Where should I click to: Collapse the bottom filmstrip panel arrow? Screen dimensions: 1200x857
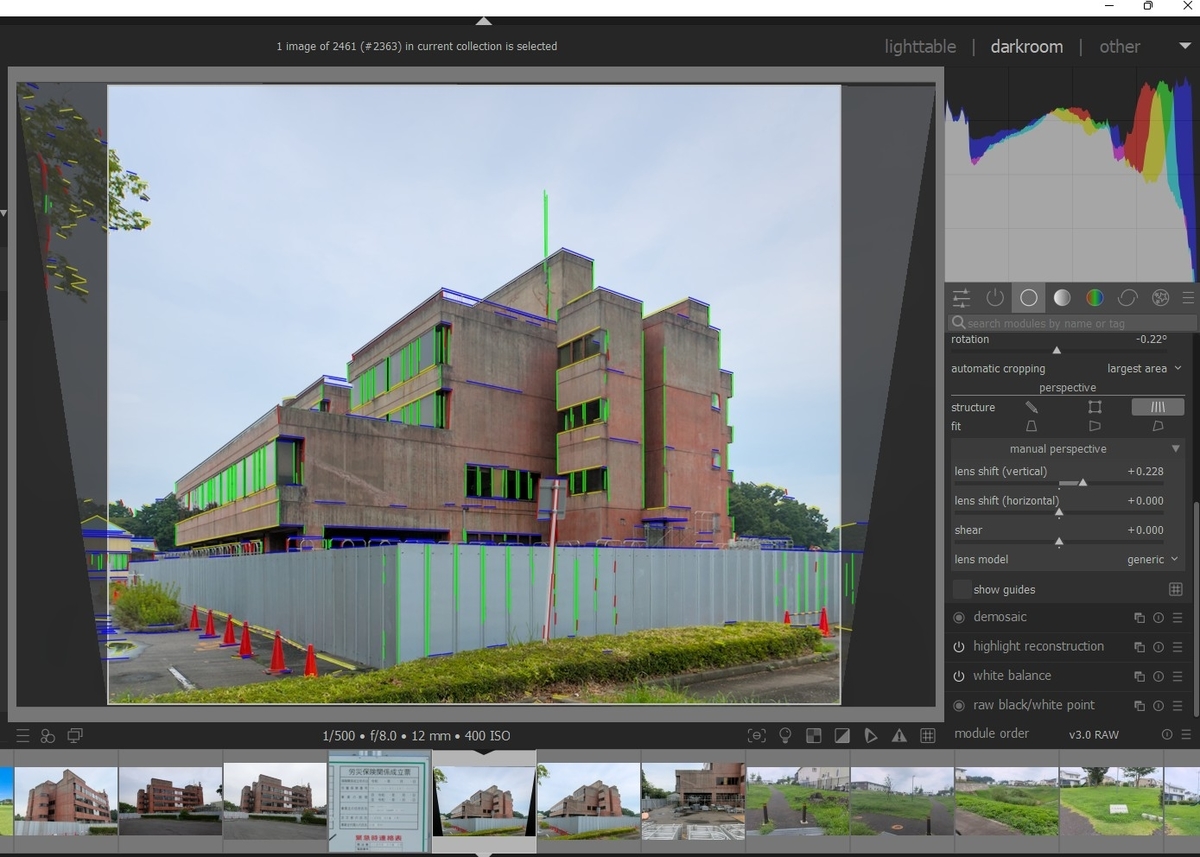click(x=484, y=853)
